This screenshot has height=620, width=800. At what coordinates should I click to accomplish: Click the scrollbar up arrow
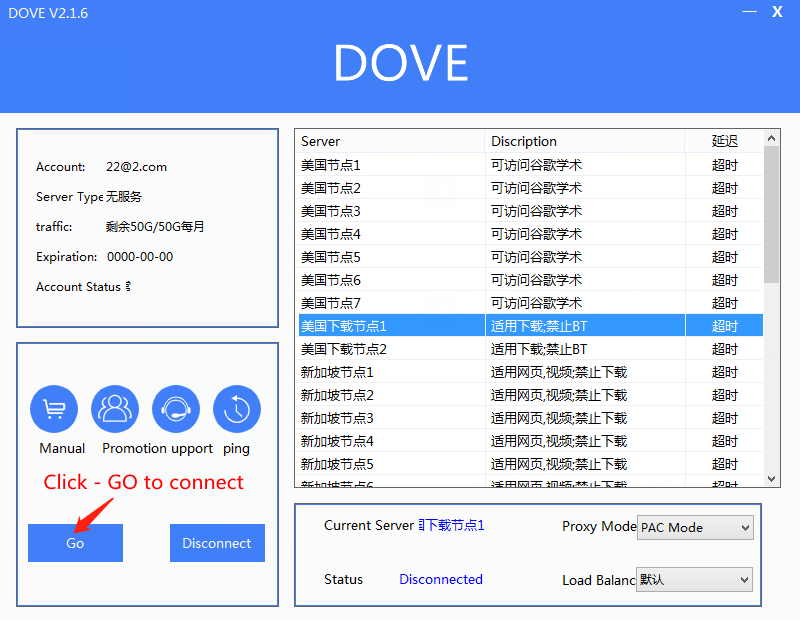(771, 137)
